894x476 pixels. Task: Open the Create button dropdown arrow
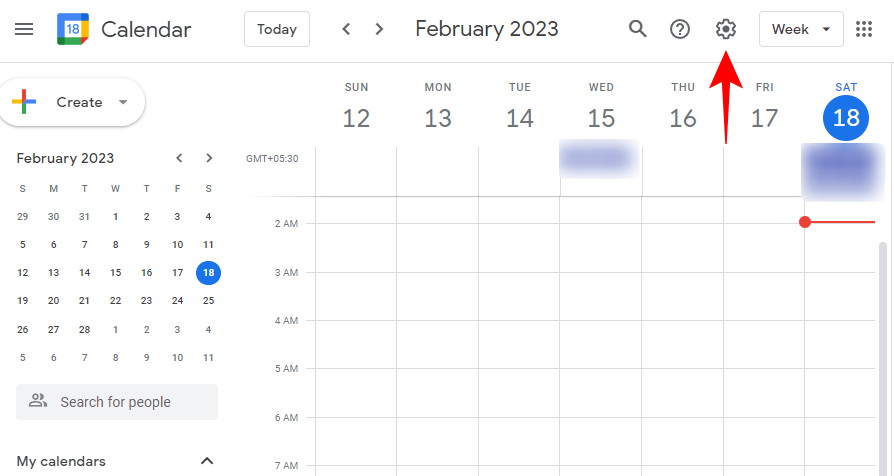[123, 102]
